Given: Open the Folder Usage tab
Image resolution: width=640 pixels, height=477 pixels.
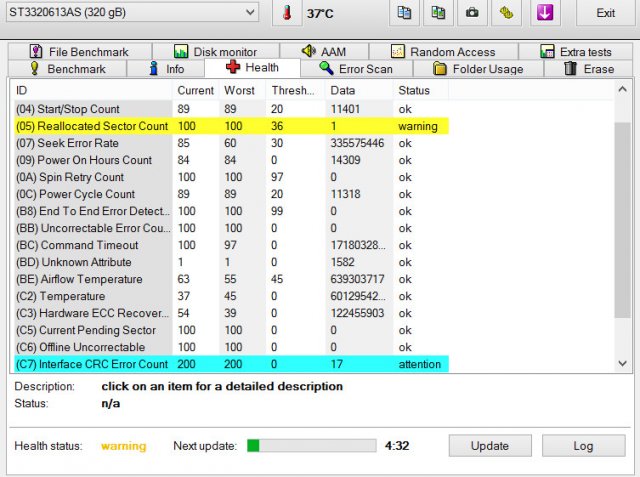Looking at the screenshot, I should pos(477,69).
